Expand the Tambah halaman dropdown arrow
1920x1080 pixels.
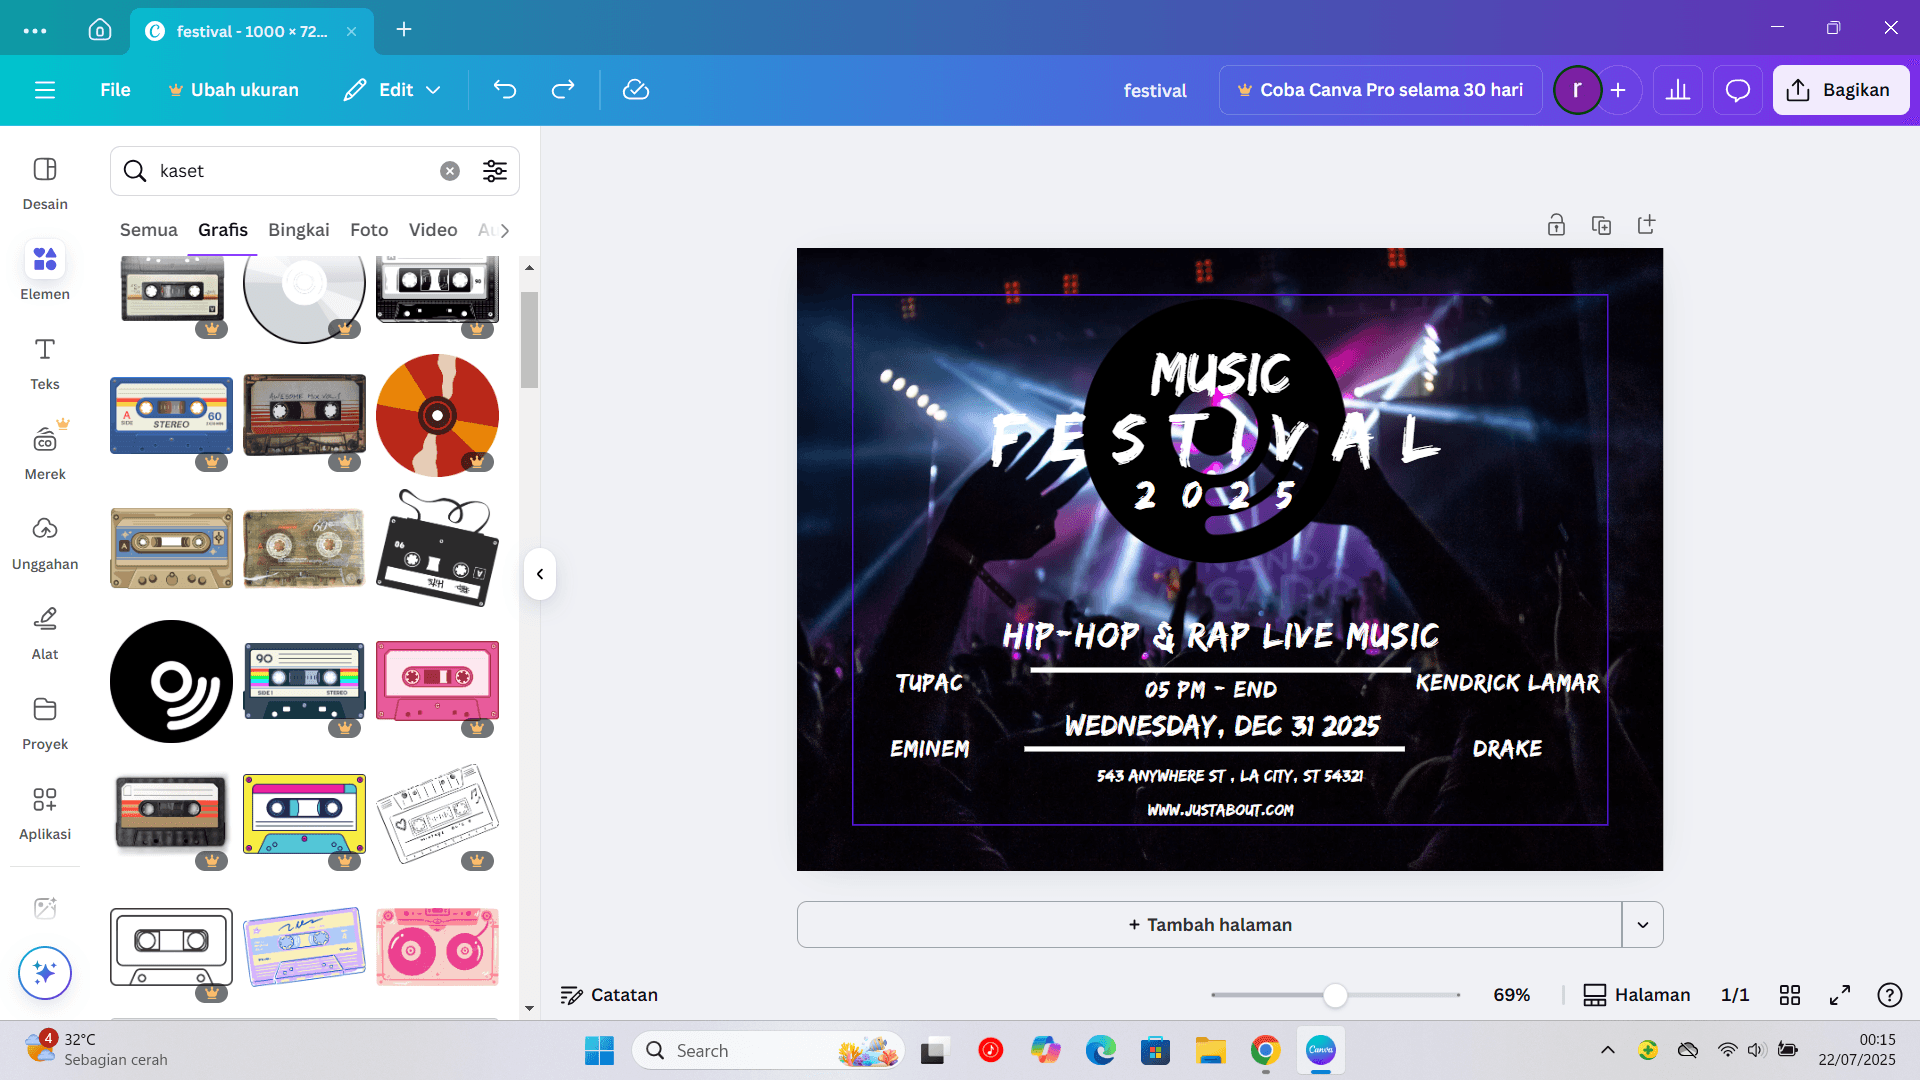(1643, 925)
